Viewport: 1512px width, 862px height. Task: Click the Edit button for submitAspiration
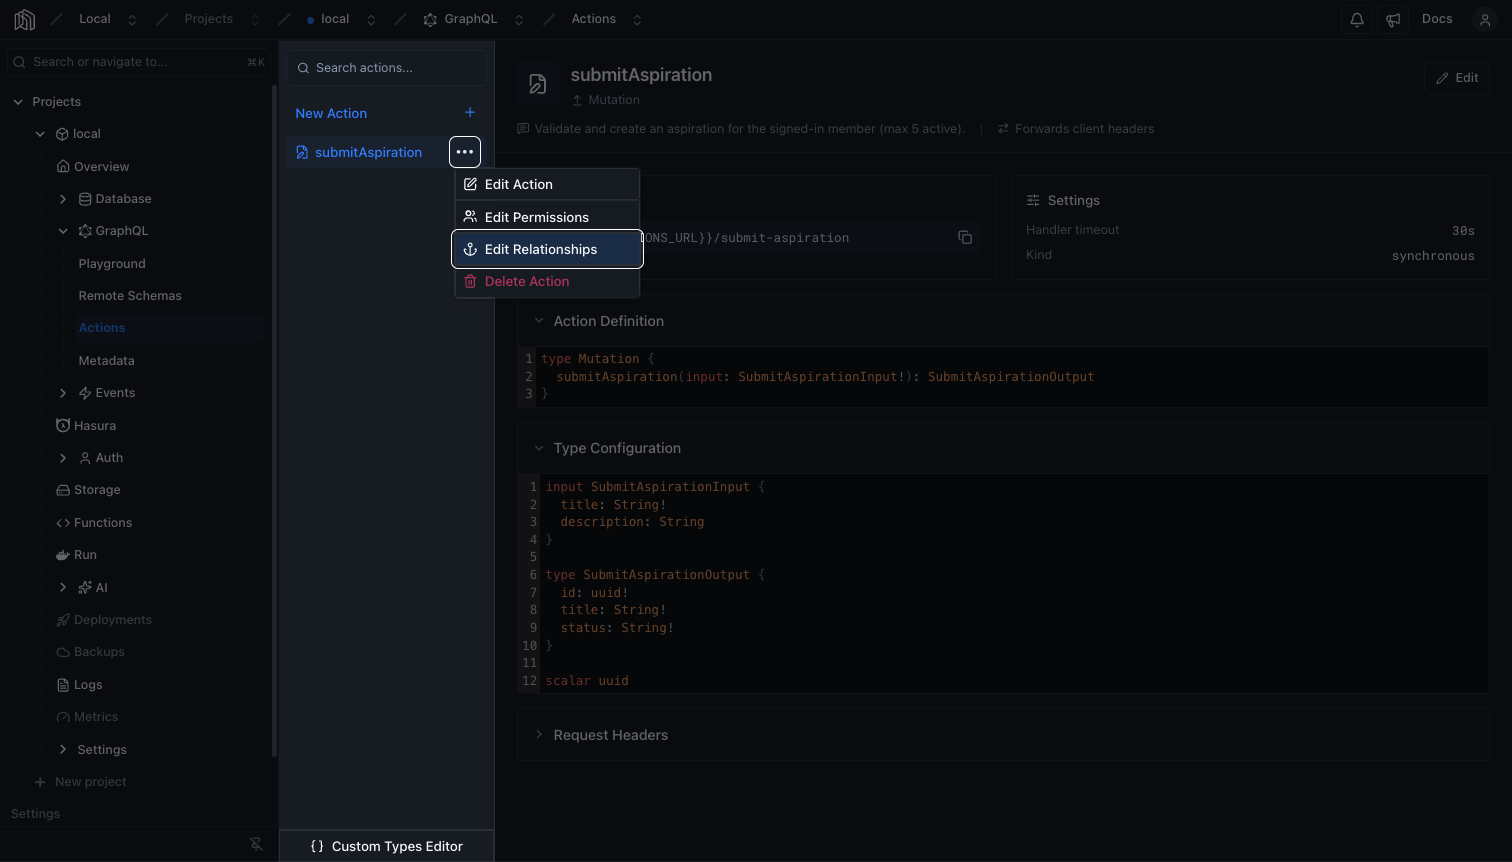(x=1457, y=78)
